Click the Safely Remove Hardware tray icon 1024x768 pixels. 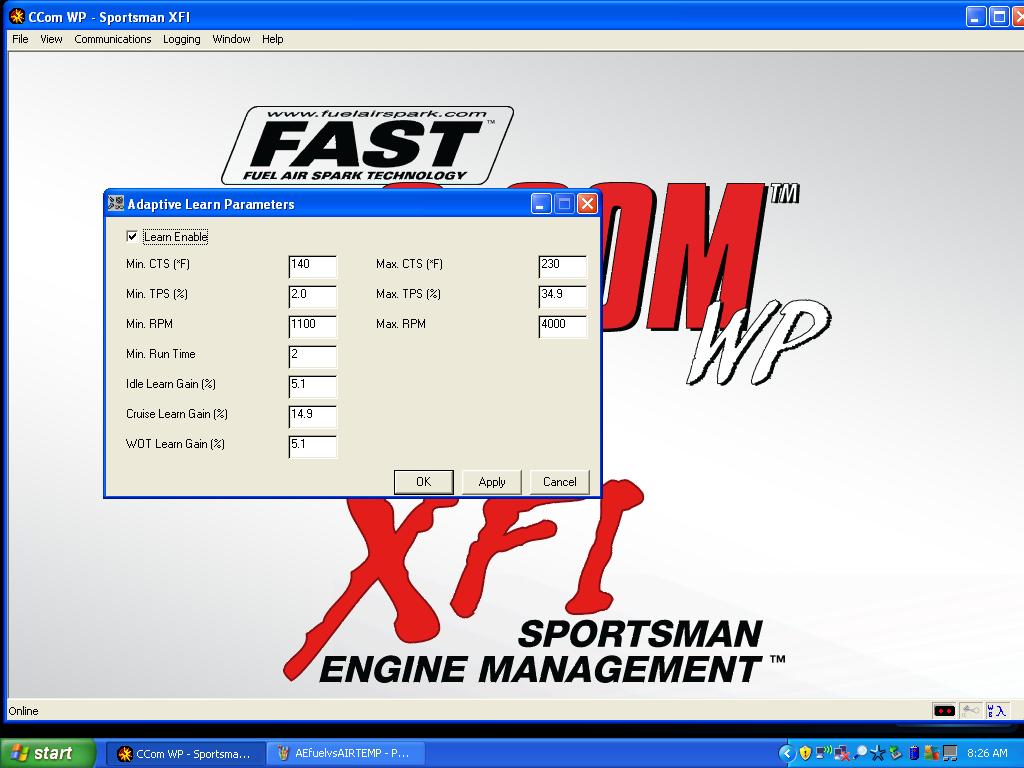(x=895, y=753)
